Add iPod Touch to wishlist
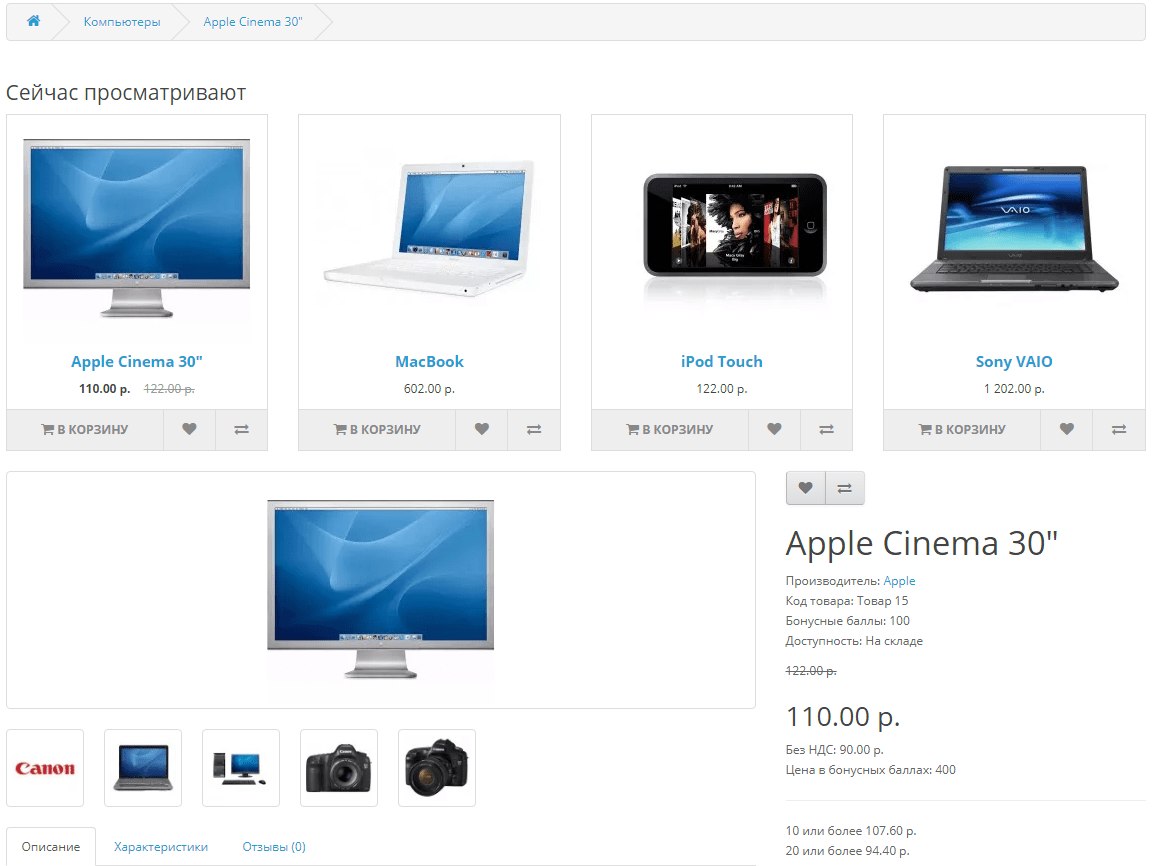Image resolution: width=1156 pixels, height=866 pixels. (774, 429)
